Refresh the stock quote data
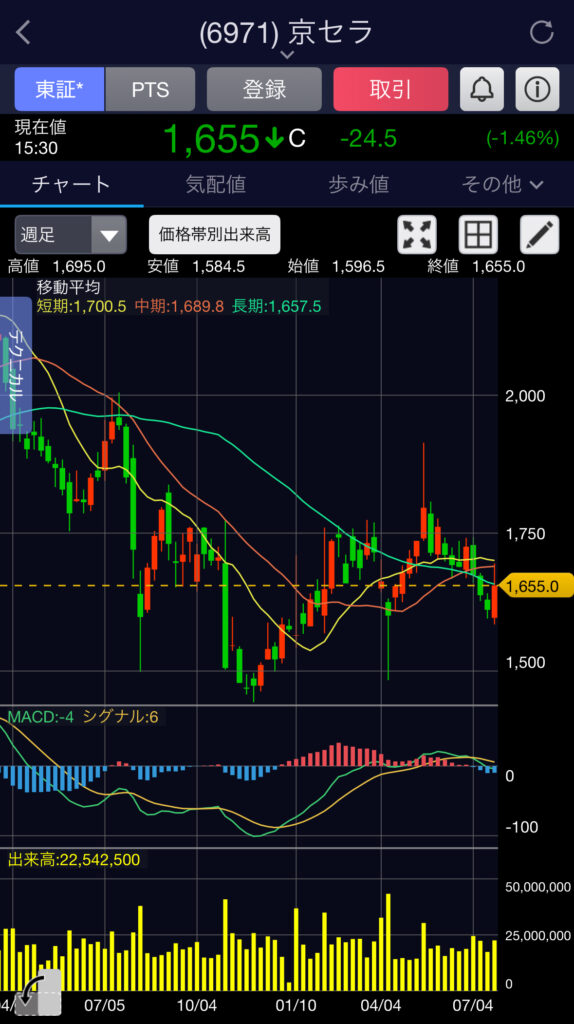The height and width of the screenshot is (1024, 574). [541, 32]
